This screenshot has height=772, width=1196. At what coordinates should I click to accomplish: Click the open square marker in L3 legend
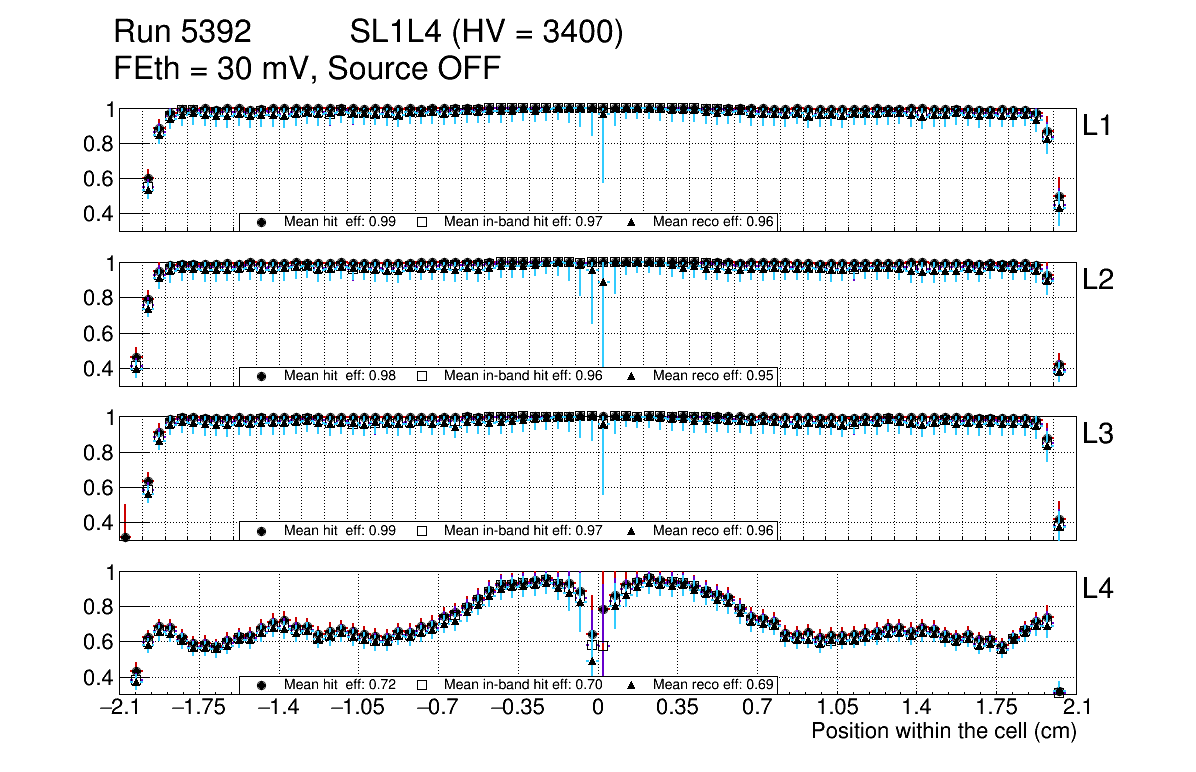point(422,531)
